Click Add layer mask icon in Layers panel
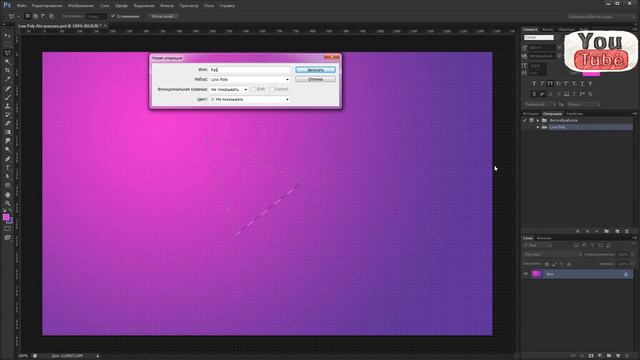Image resolution: width=640 pixels, height=360 pixels. [591, 356]
